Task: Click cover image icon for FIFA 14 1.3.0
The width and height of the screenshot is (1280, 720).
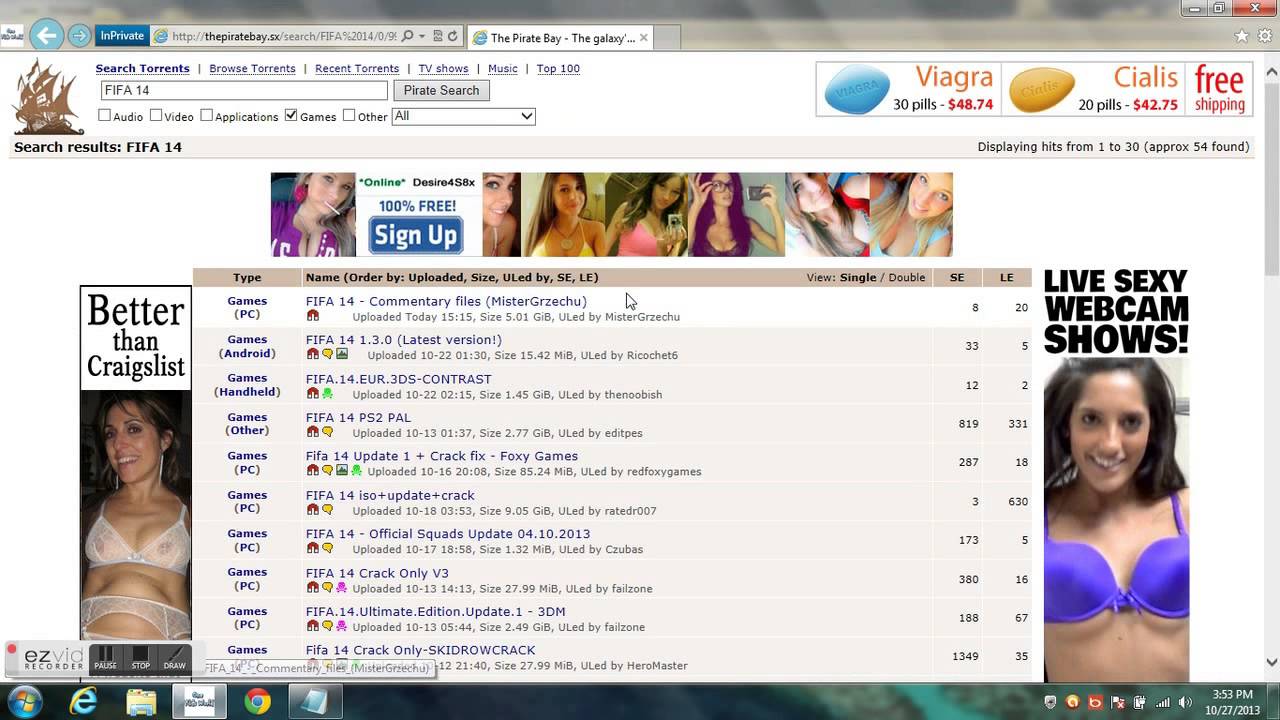Action: [342, 355]
